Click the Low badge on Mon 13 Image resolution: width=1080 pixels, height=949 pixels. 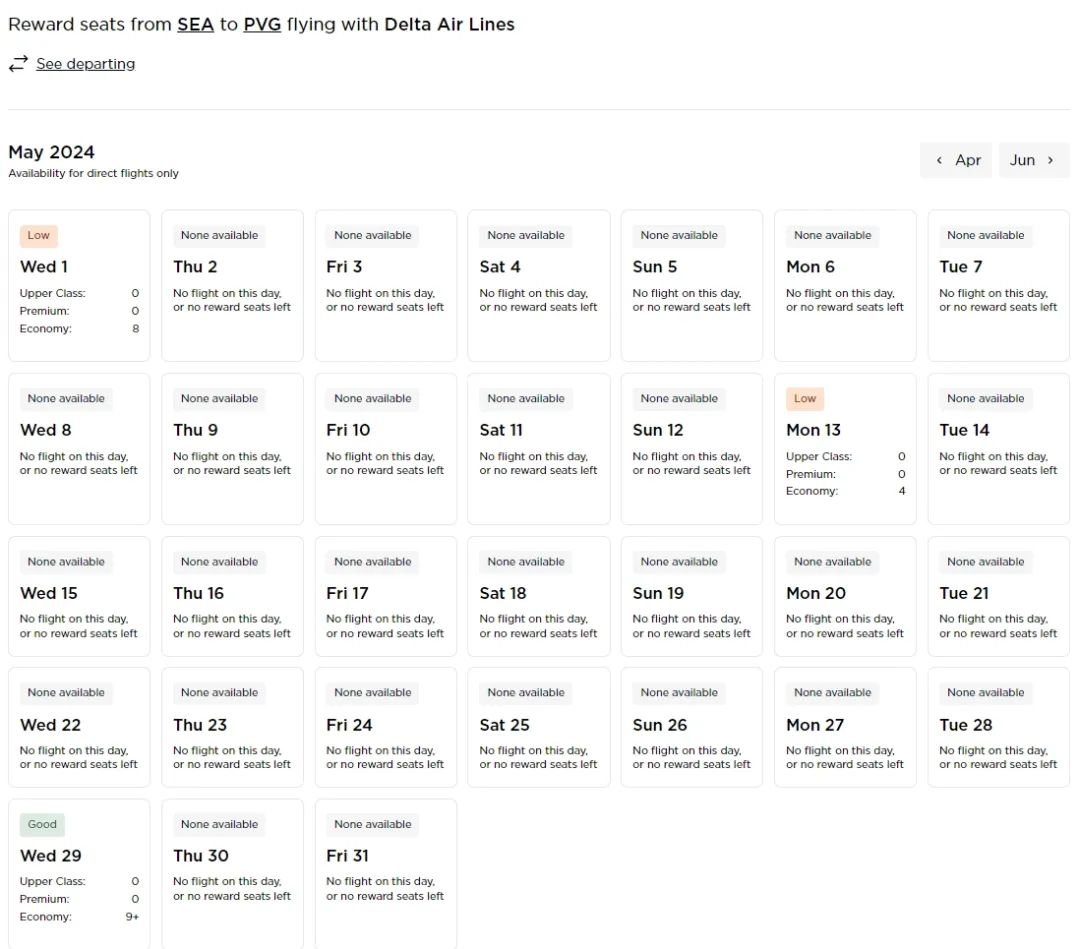(805, 399)
